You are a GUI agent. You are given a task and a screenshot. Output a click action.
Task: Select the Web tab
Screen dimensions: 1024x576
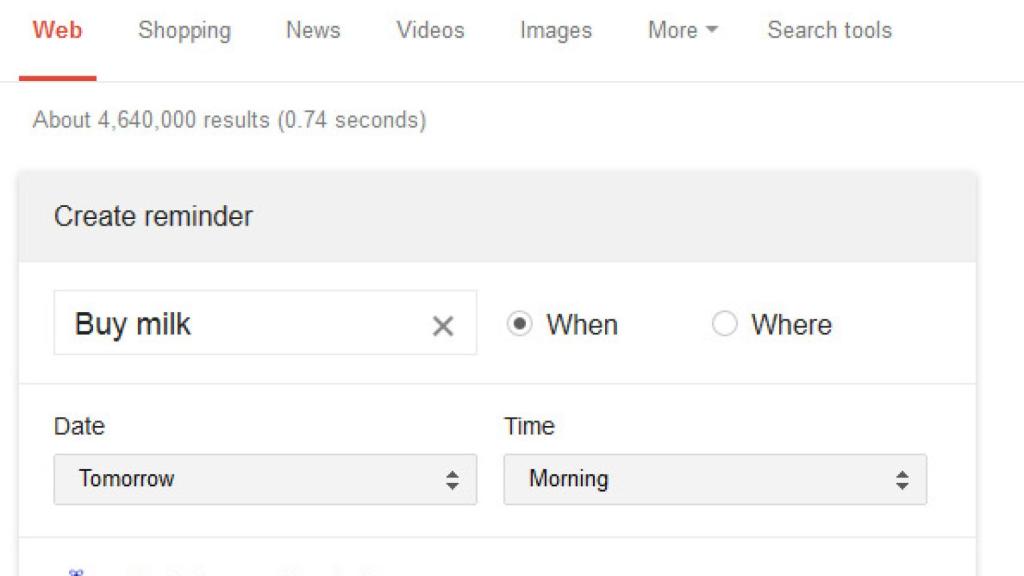[57, 30]
